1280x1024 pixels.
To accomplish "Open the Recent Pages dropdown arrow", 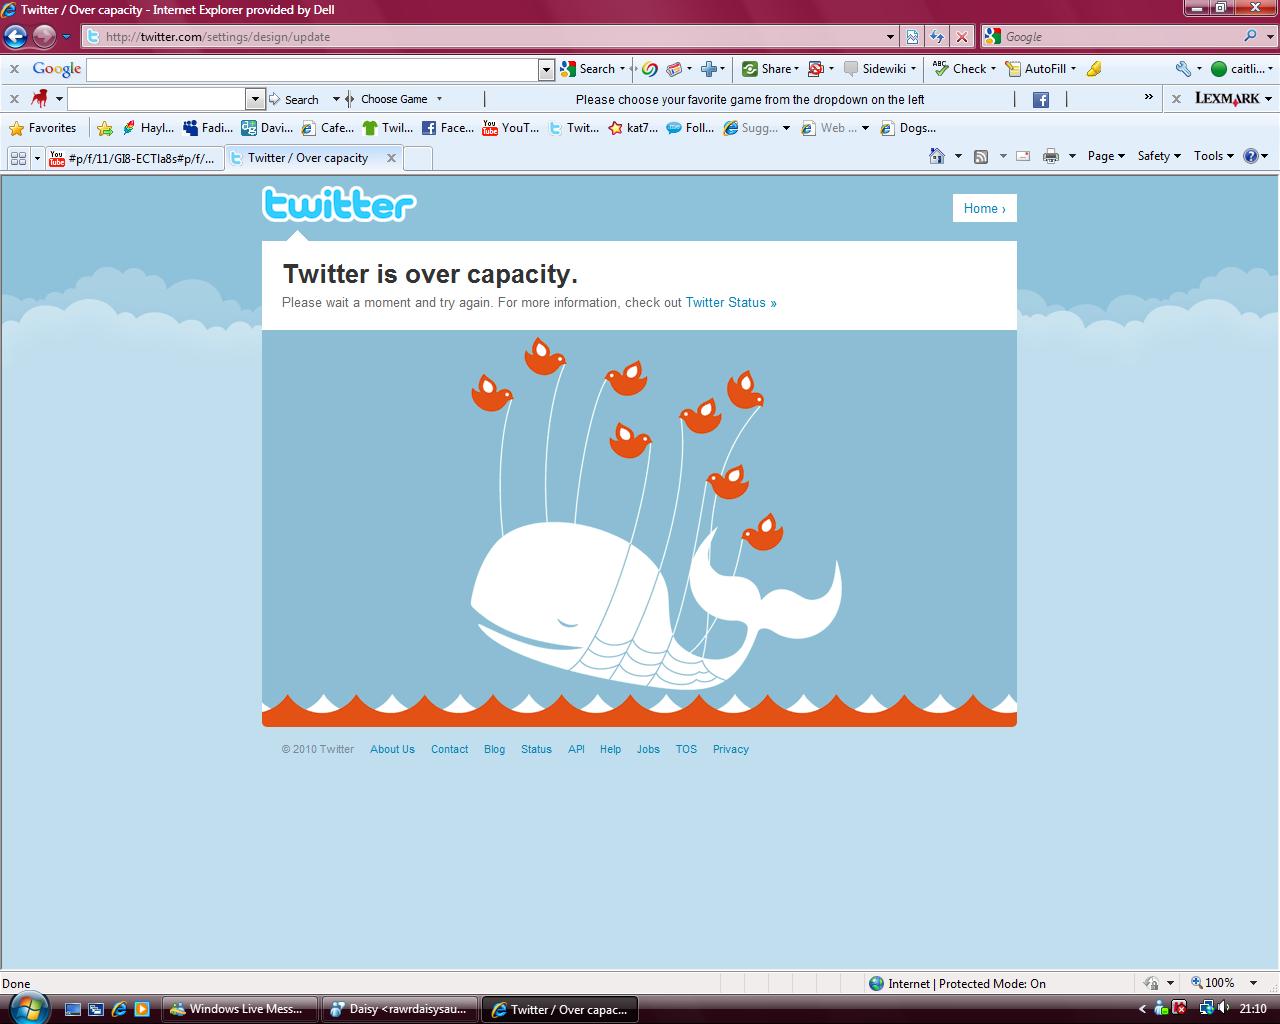I will (x=66, y=37).
